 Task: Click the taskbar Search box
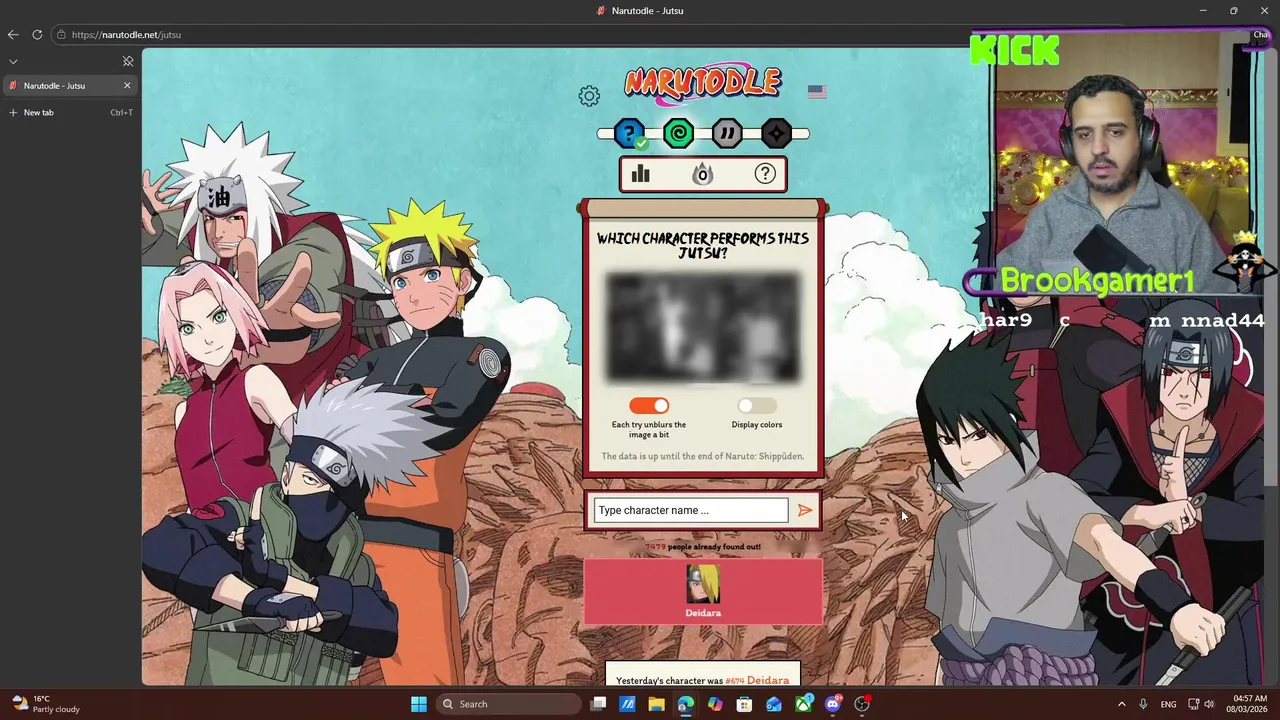tap(507, 704)
